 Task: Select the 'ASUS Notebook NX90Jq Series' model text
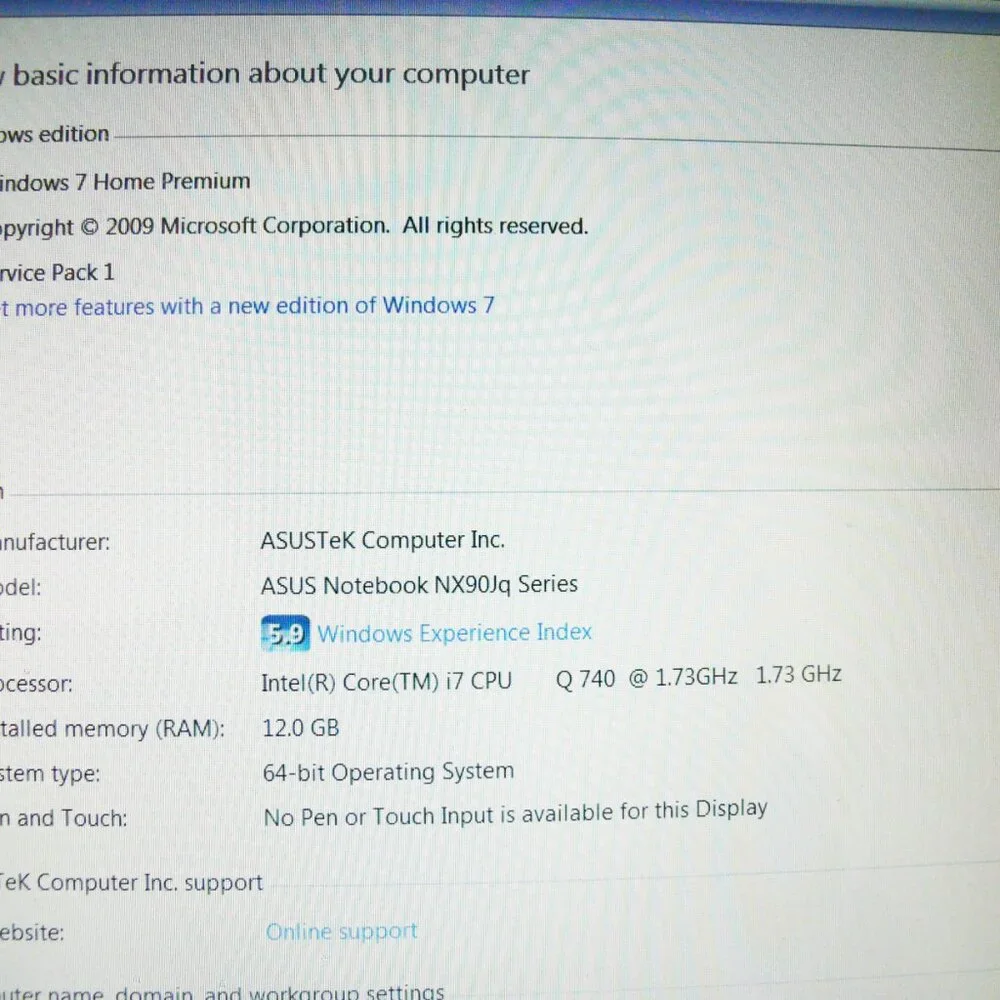click(x=419, y=585)
